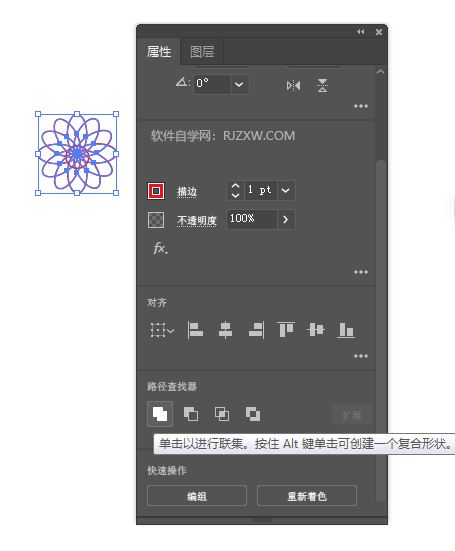Click the 扩展 expand button
The image size is (455, 551).
(352, 415)
